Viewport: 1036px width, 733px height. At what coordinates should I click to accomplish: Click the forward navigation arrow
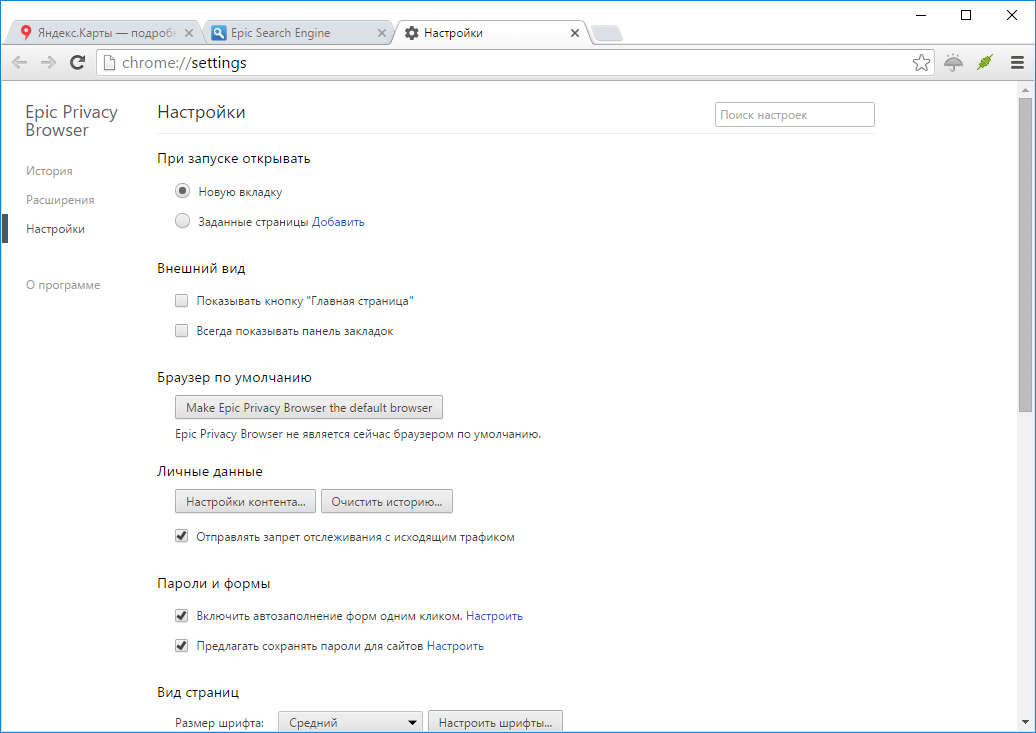(48, 63)
